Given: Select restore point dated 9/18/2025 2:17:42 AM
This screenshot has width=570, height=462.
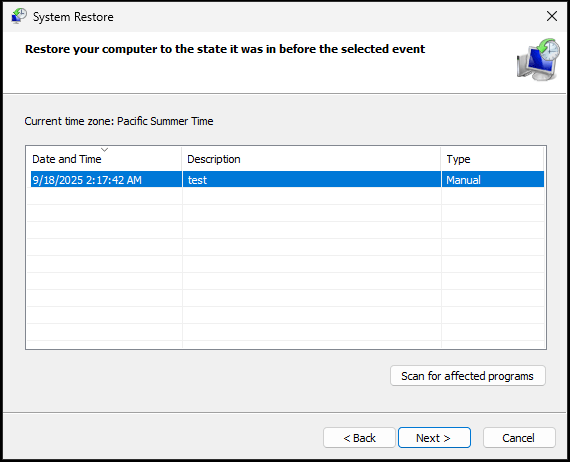Looking at the screenshot, I should point(287,180).
